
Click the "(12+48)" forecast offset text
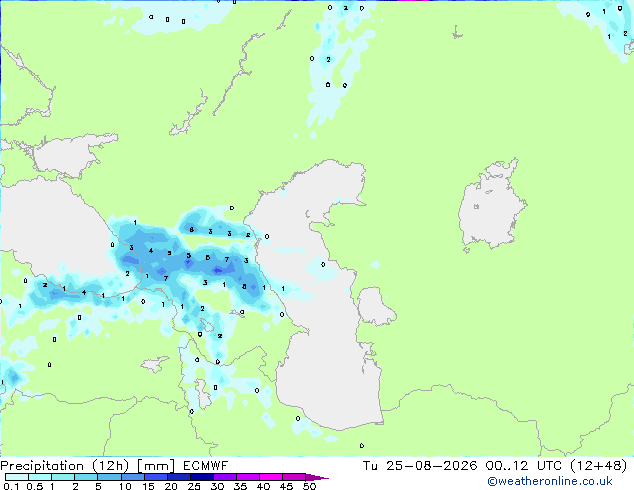pos(598,466)
